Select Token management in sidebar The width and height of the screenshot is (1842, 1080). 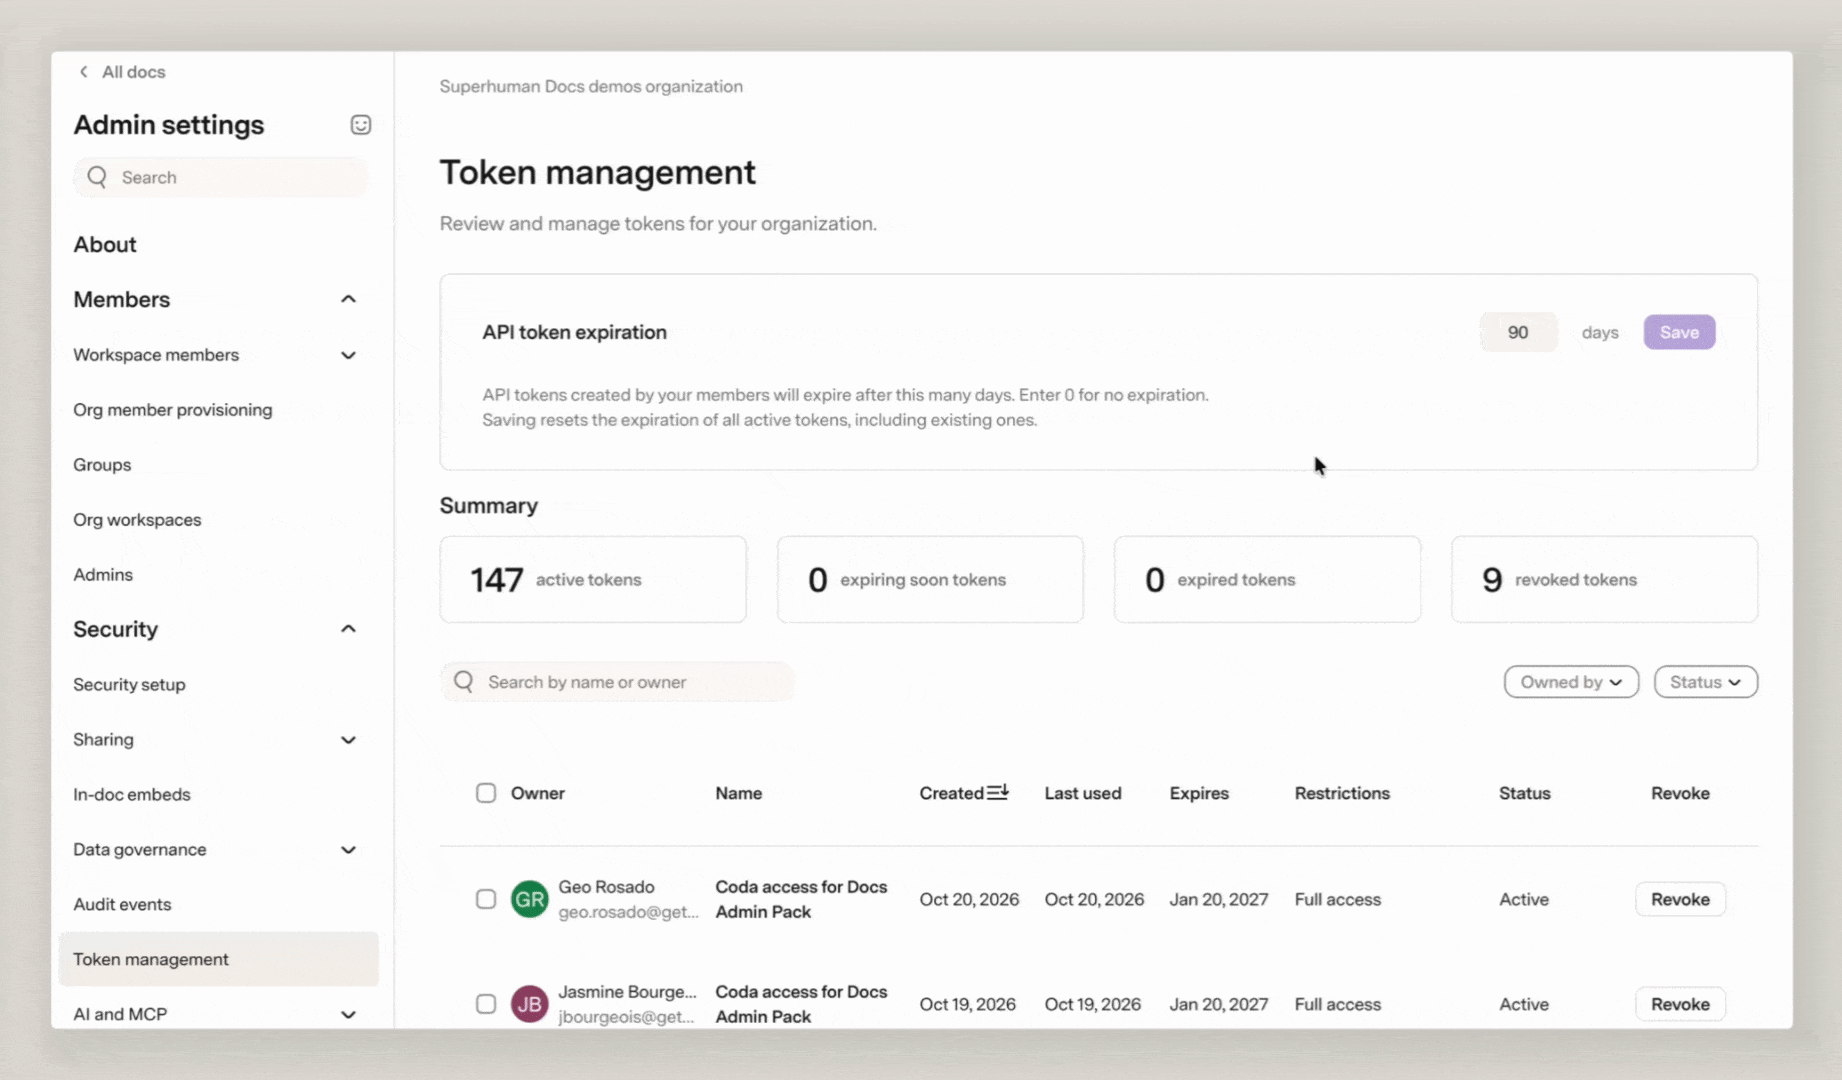coord(218,959)
